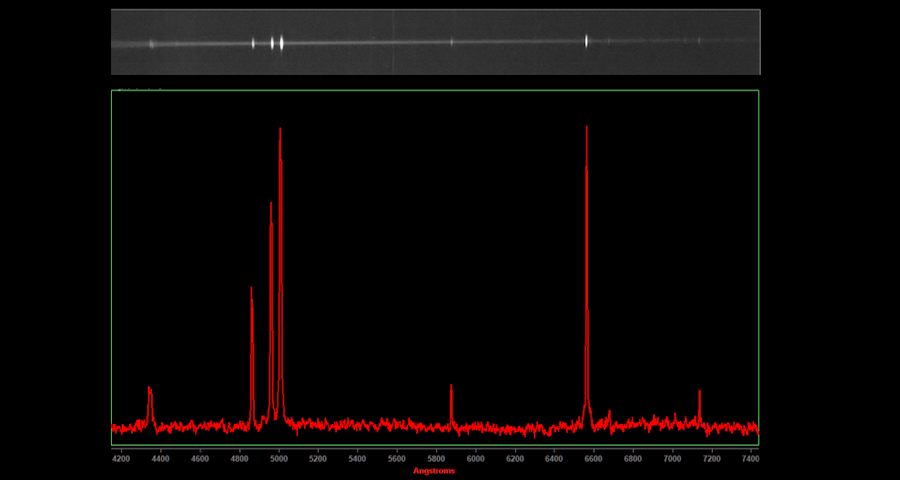The height and width of the screenshot is (480, 900).
Task: Click the tall peak near 6560 Angstroms
Action: (x=586, y=130)
